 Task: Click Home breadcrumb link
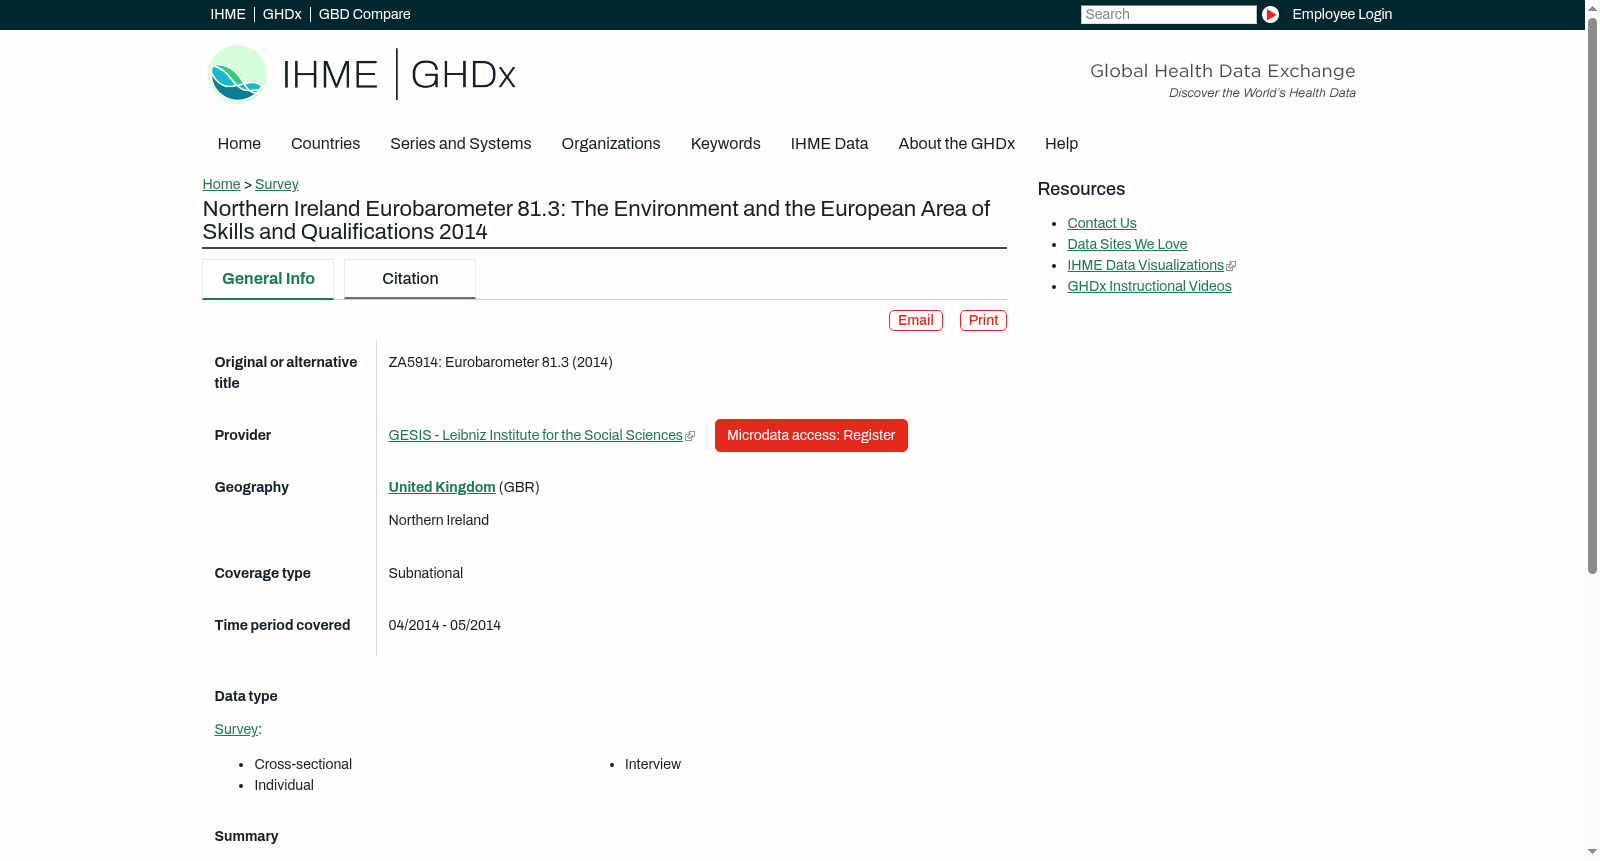[x=221, y=184]
